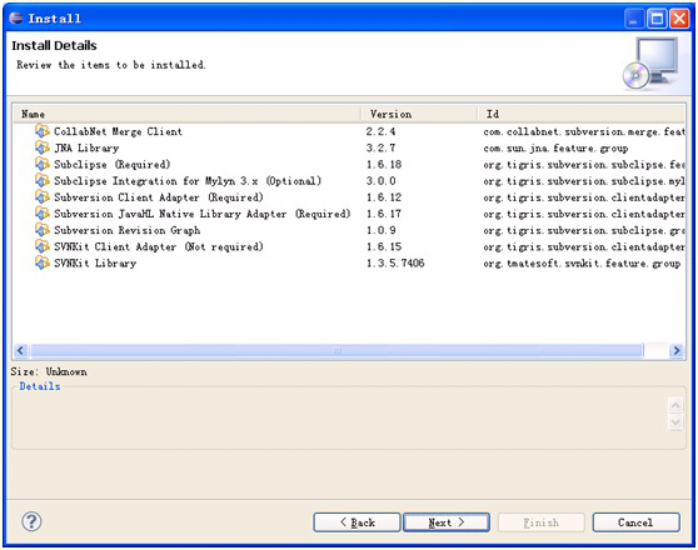Click the CollabNet Merge Client feature icon
This screenshot has width=698, height=550.
(42, 132)
